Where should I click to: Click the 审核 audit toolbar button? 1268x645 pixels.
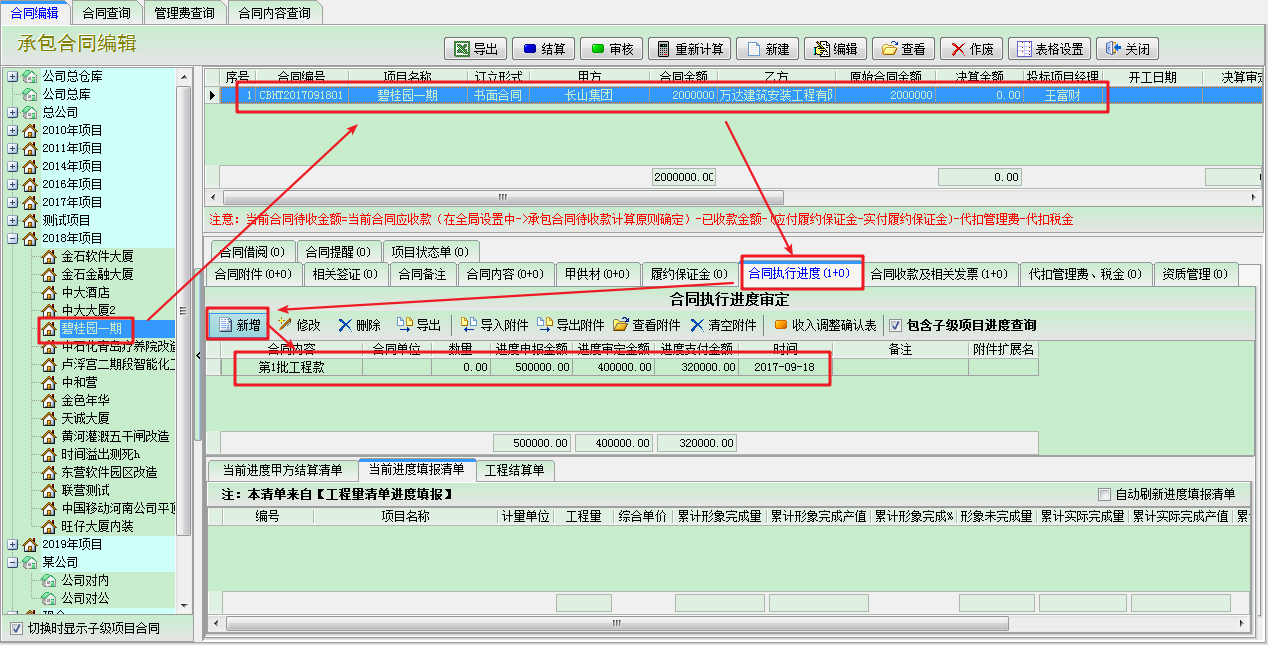point(611,49)
